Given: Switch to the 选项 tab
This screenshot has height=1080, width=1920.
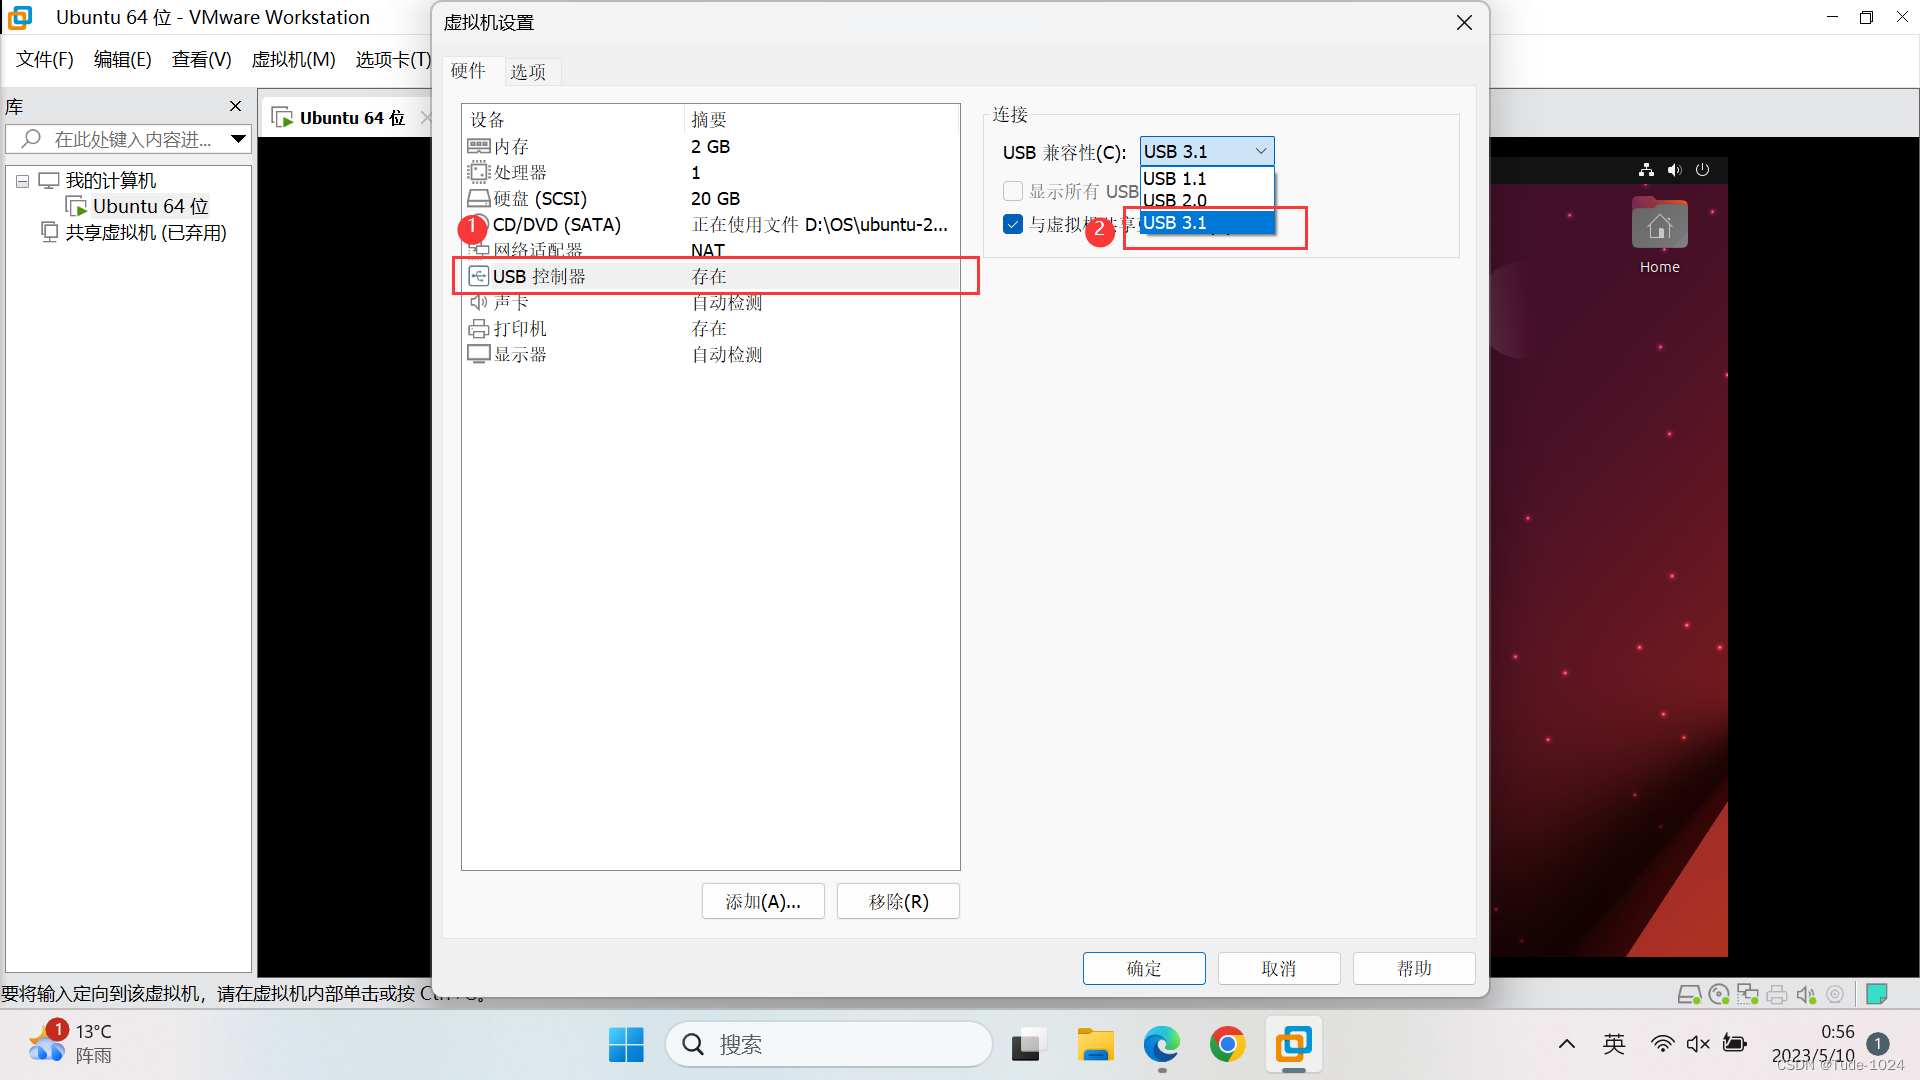Looking at the screenshot, I should tap(527, 72).
